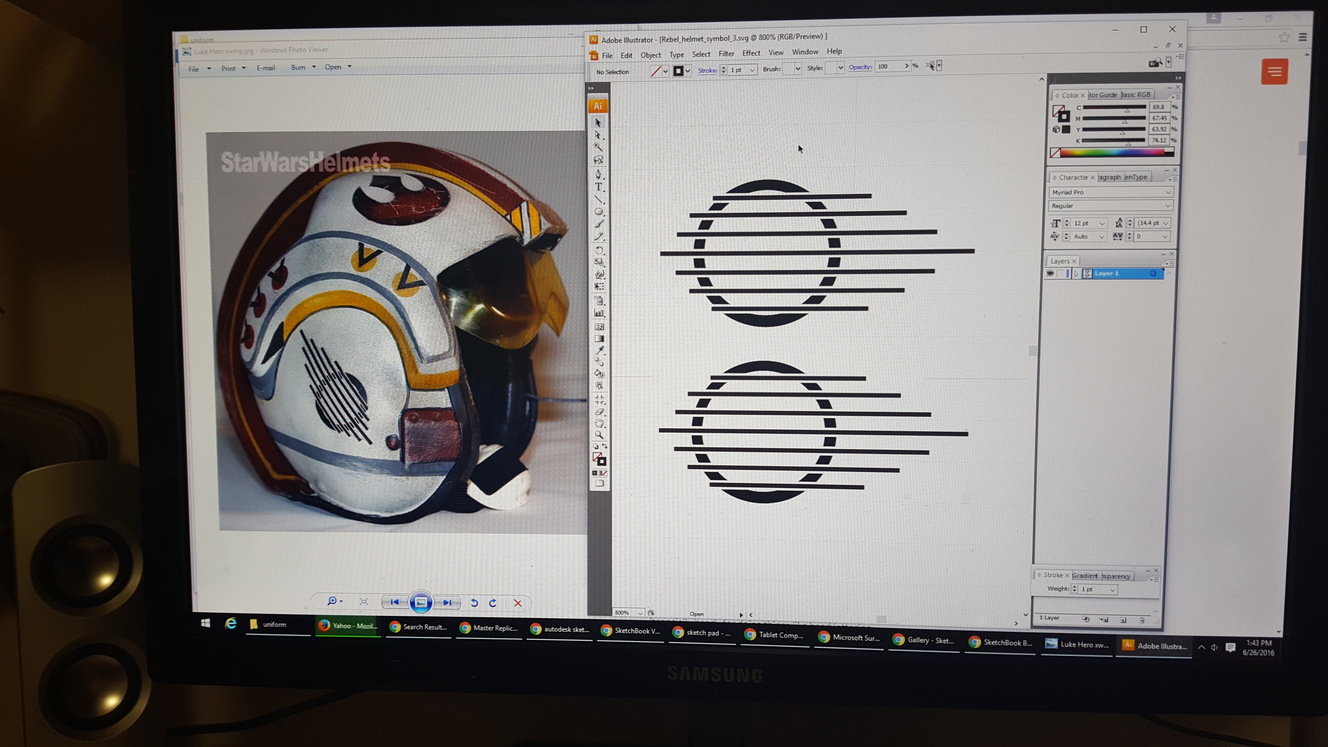Select the Pencil tool
Image resolution: width=1328 pixels, height=747 pixels.
(x=598, y=236)
